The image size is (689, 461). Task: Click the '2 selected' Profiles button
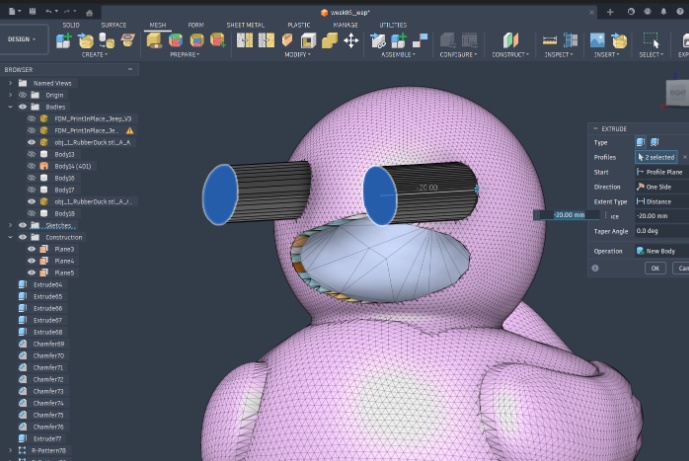coord(656,157)
